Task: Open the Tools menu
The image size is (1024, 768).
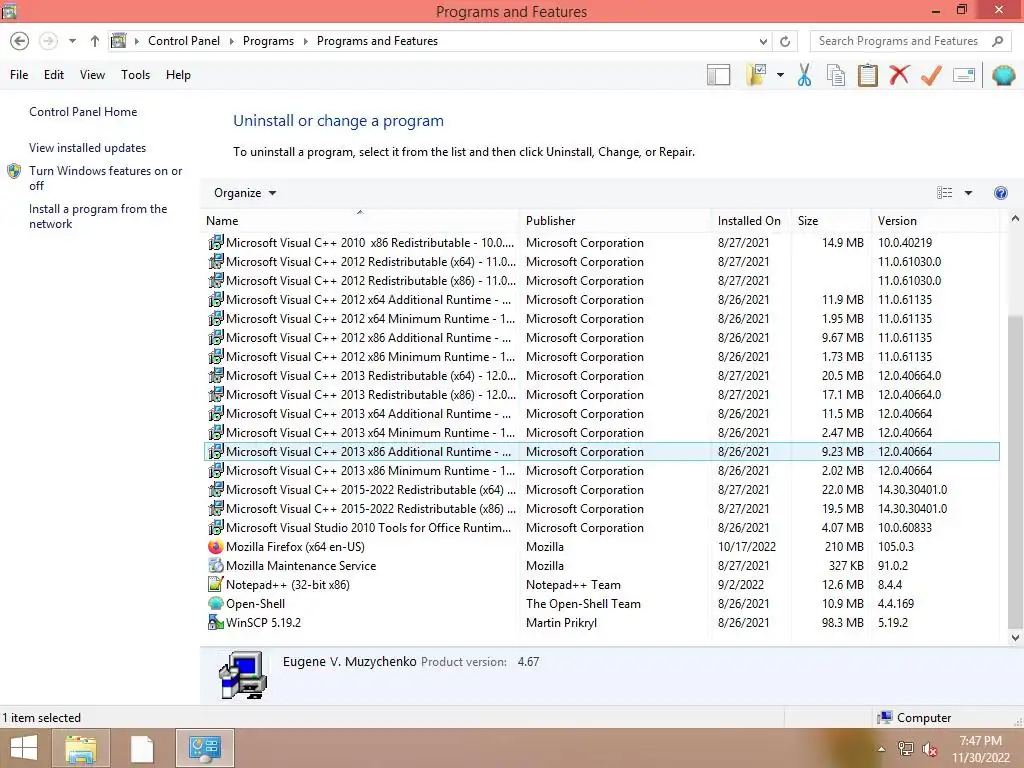Action: coord(135,74)
